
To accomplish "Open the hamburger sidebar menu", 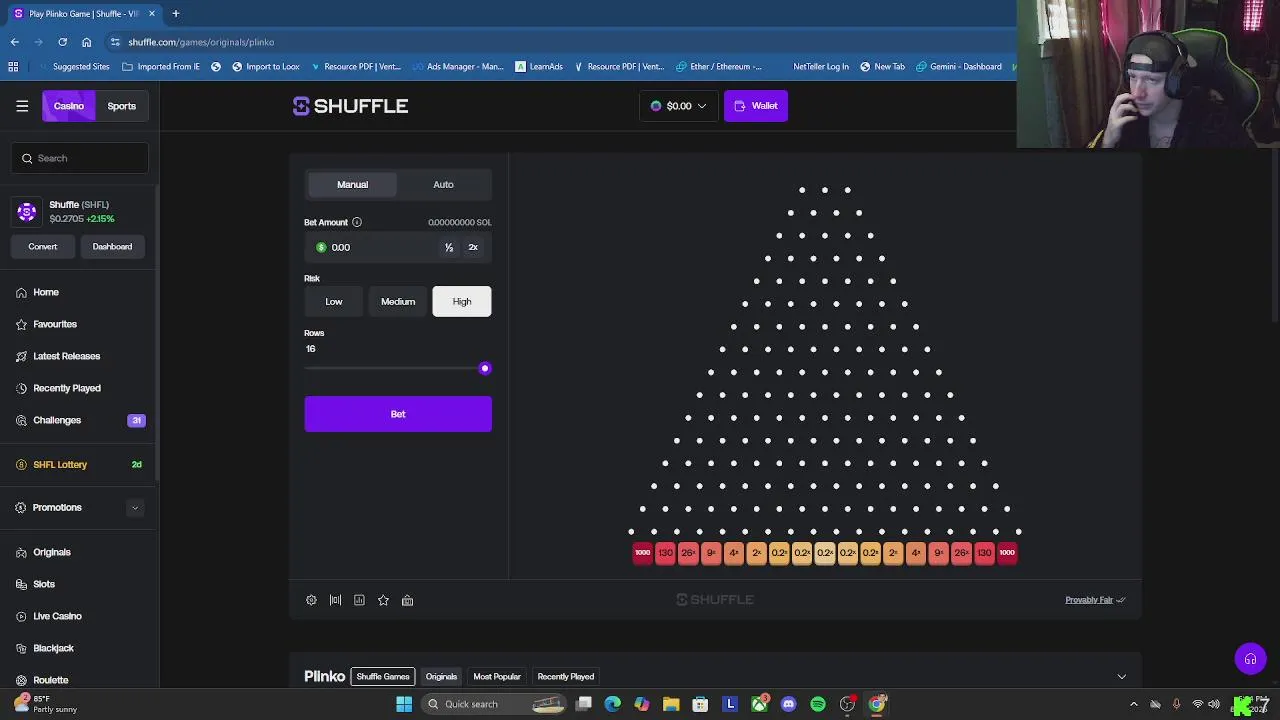I will (x=22, y=106).
